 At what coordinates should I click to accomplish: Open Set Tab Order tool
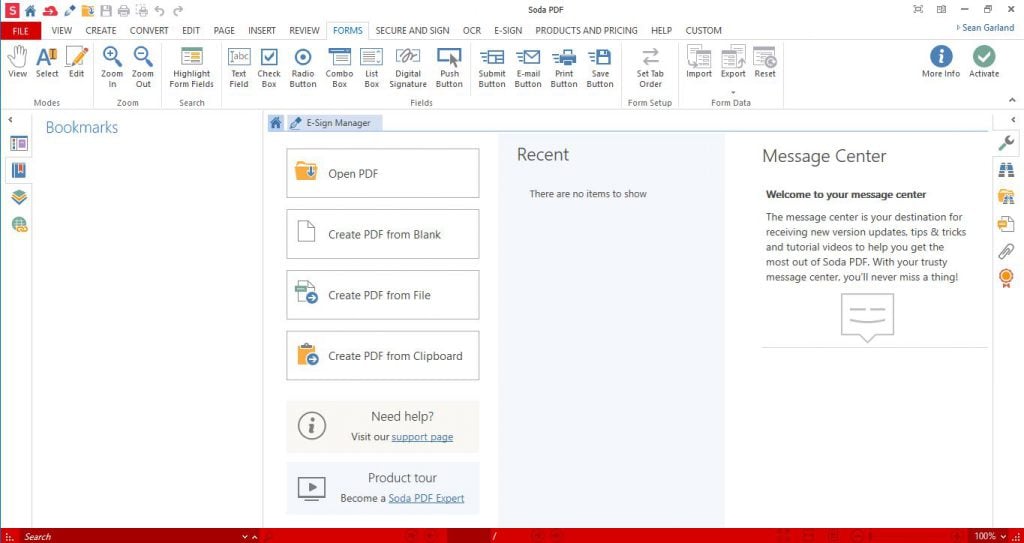pos(650,67)
